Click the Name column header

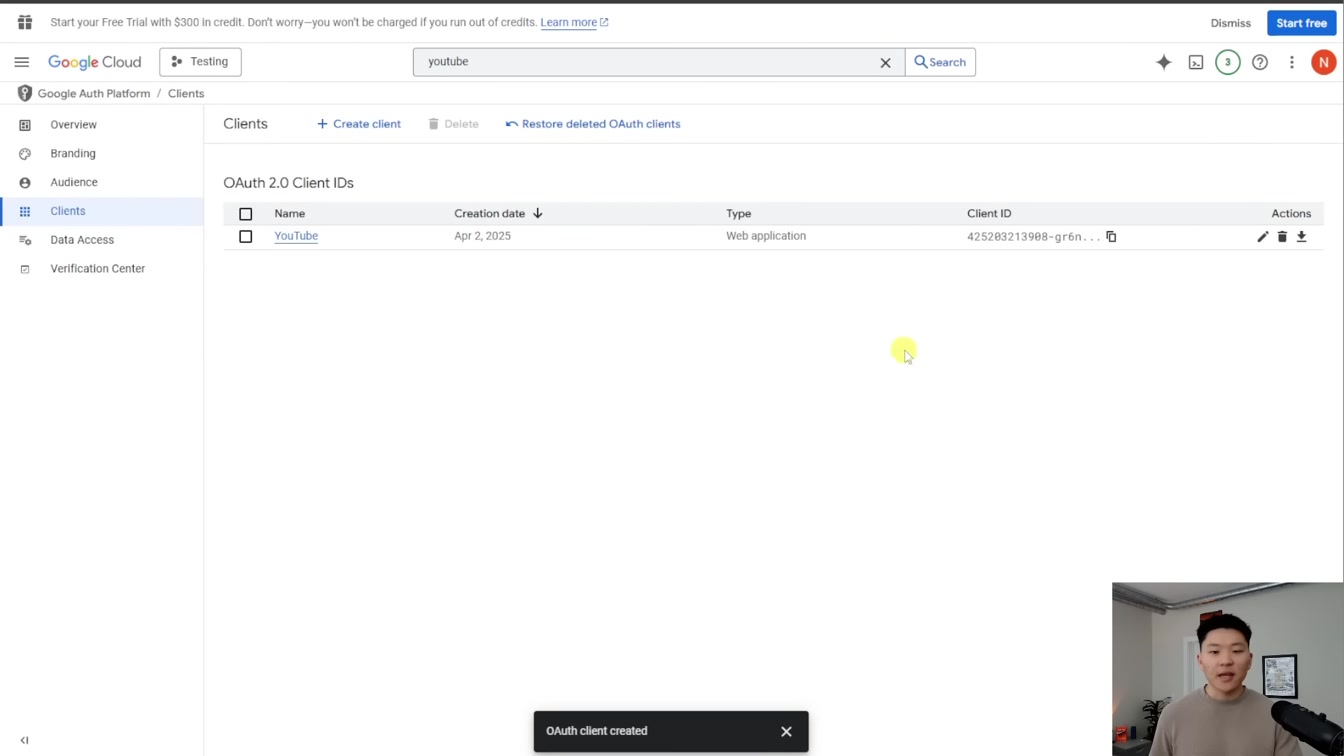coord(290,213)
